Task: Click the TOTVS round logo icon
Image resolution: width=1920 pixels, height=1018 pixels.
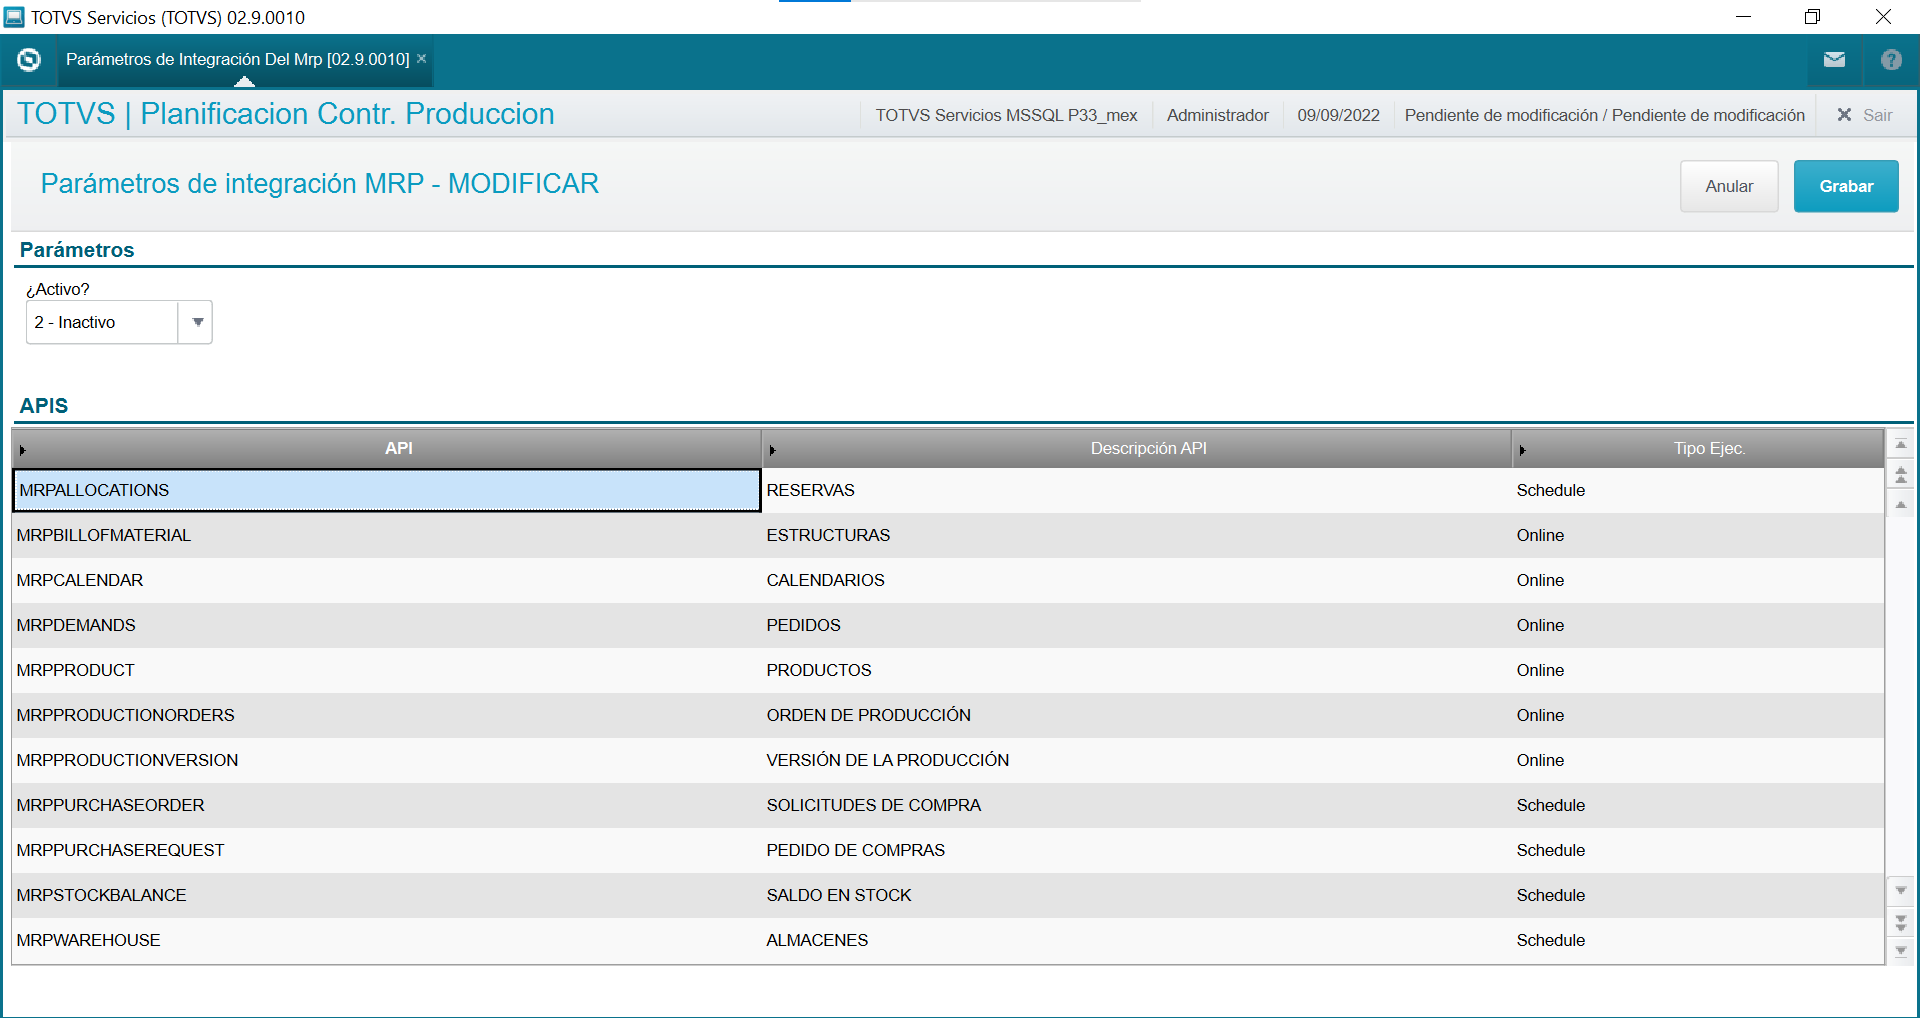Action: (x=29, y=60)
